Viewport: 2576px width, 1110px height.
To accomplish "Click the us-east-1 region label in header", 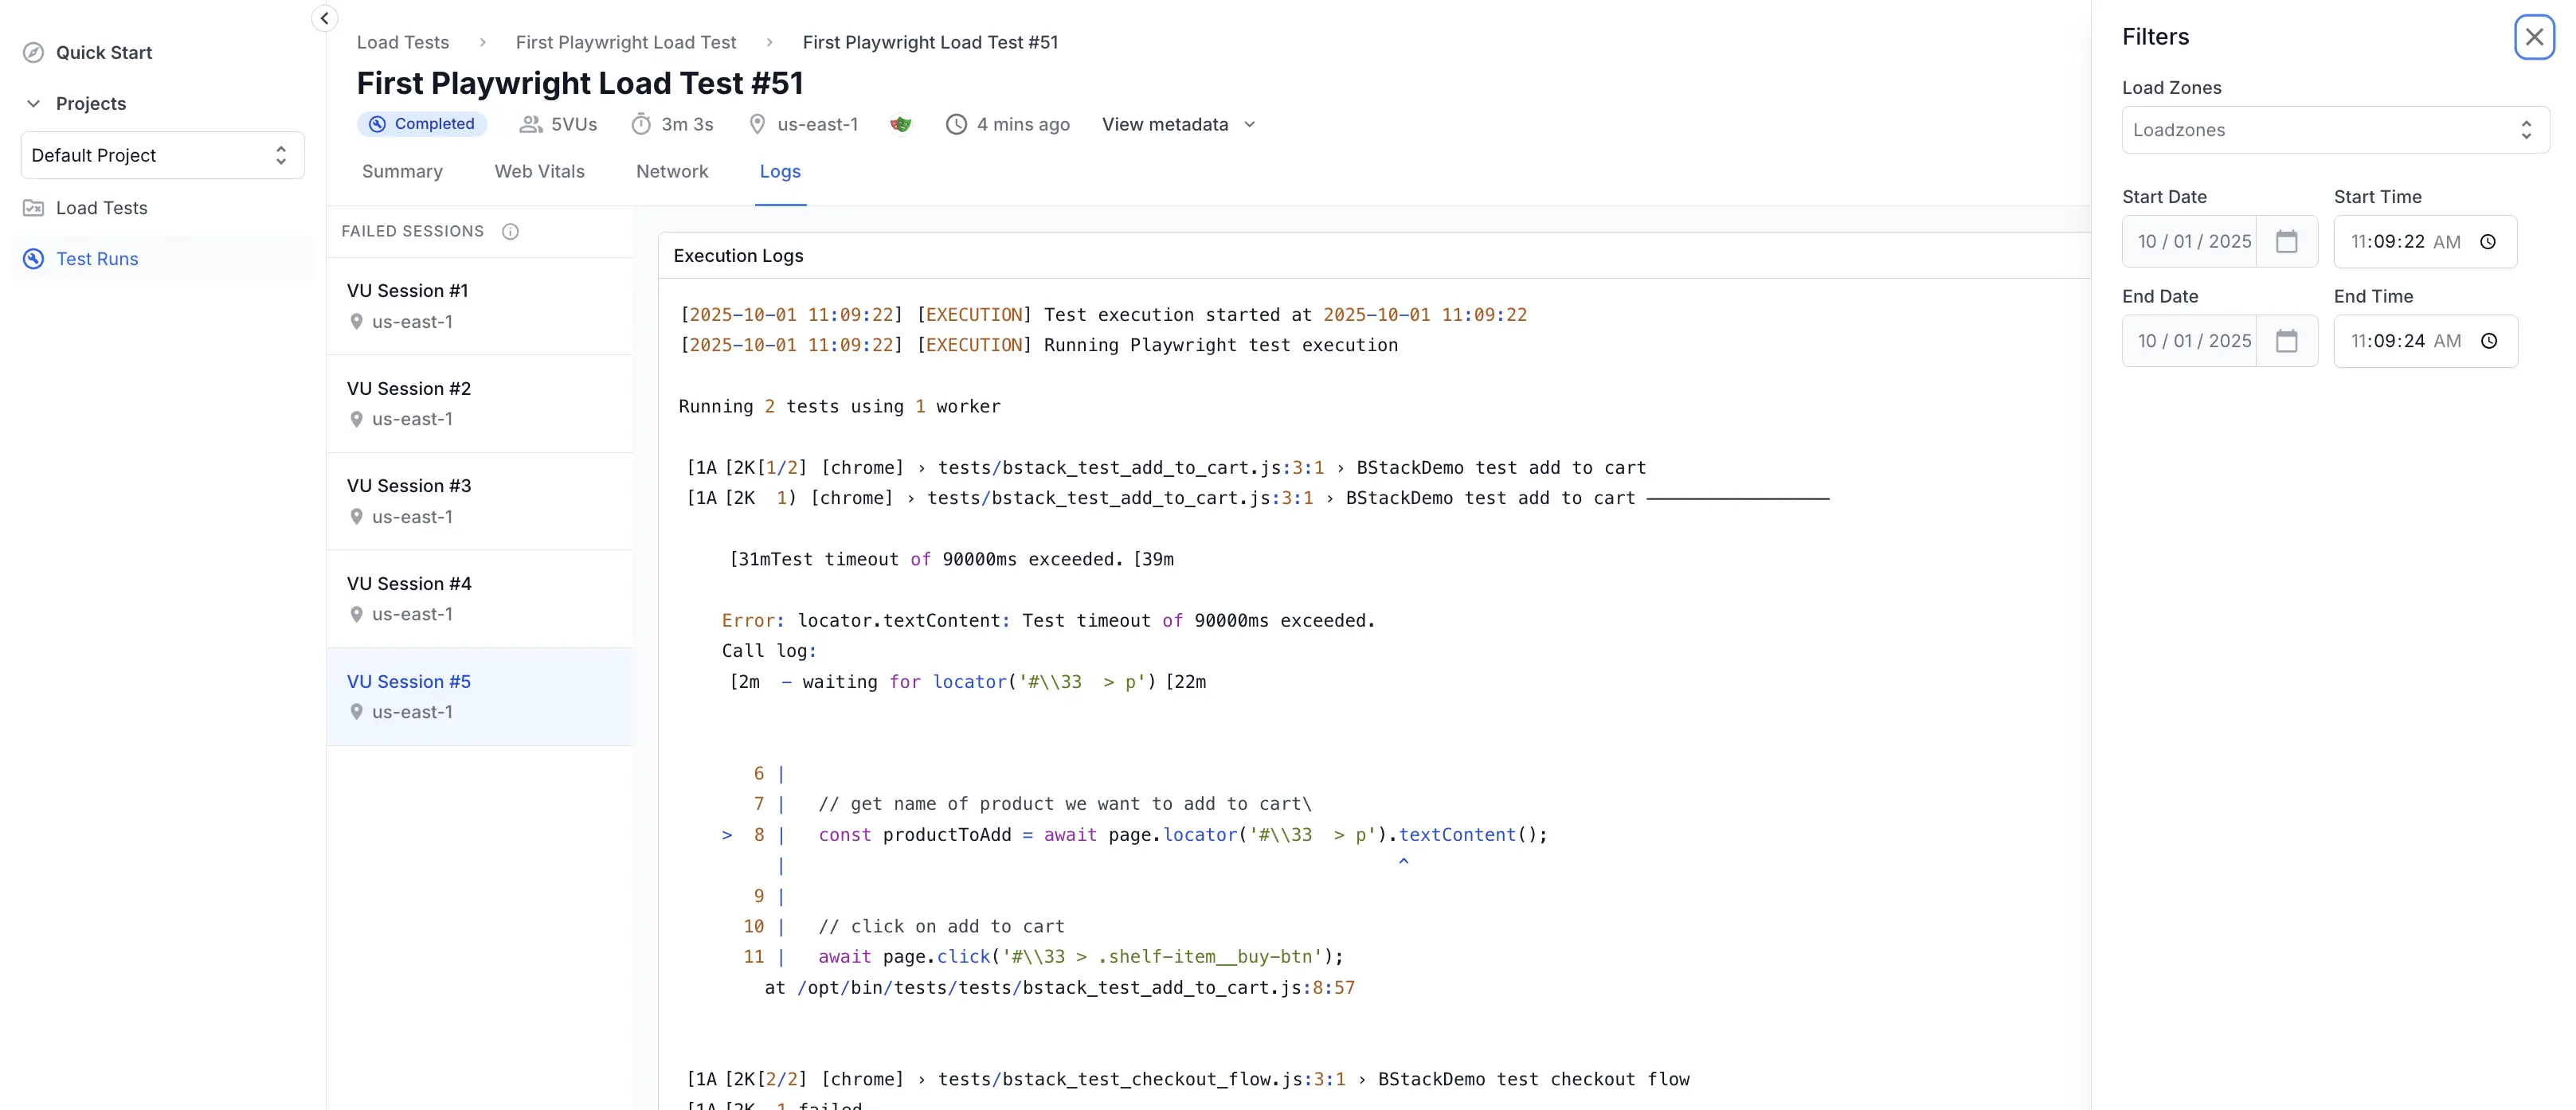I will click(x=817, y=124).
